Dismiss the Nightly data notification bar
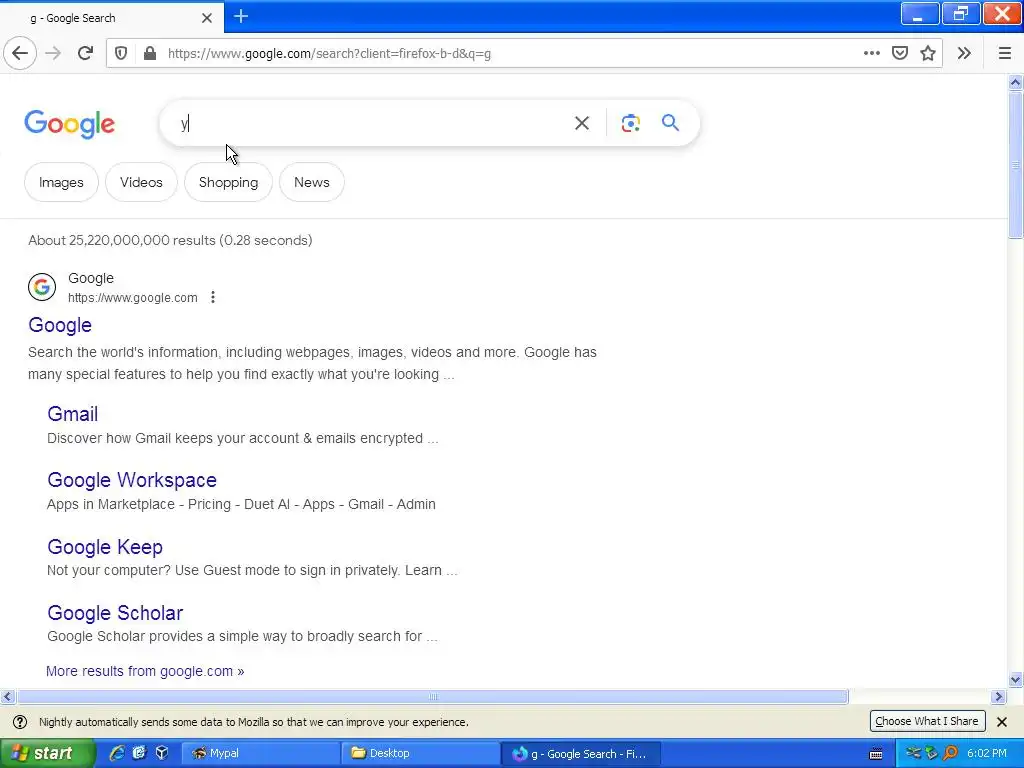 tap(1002, 722)
